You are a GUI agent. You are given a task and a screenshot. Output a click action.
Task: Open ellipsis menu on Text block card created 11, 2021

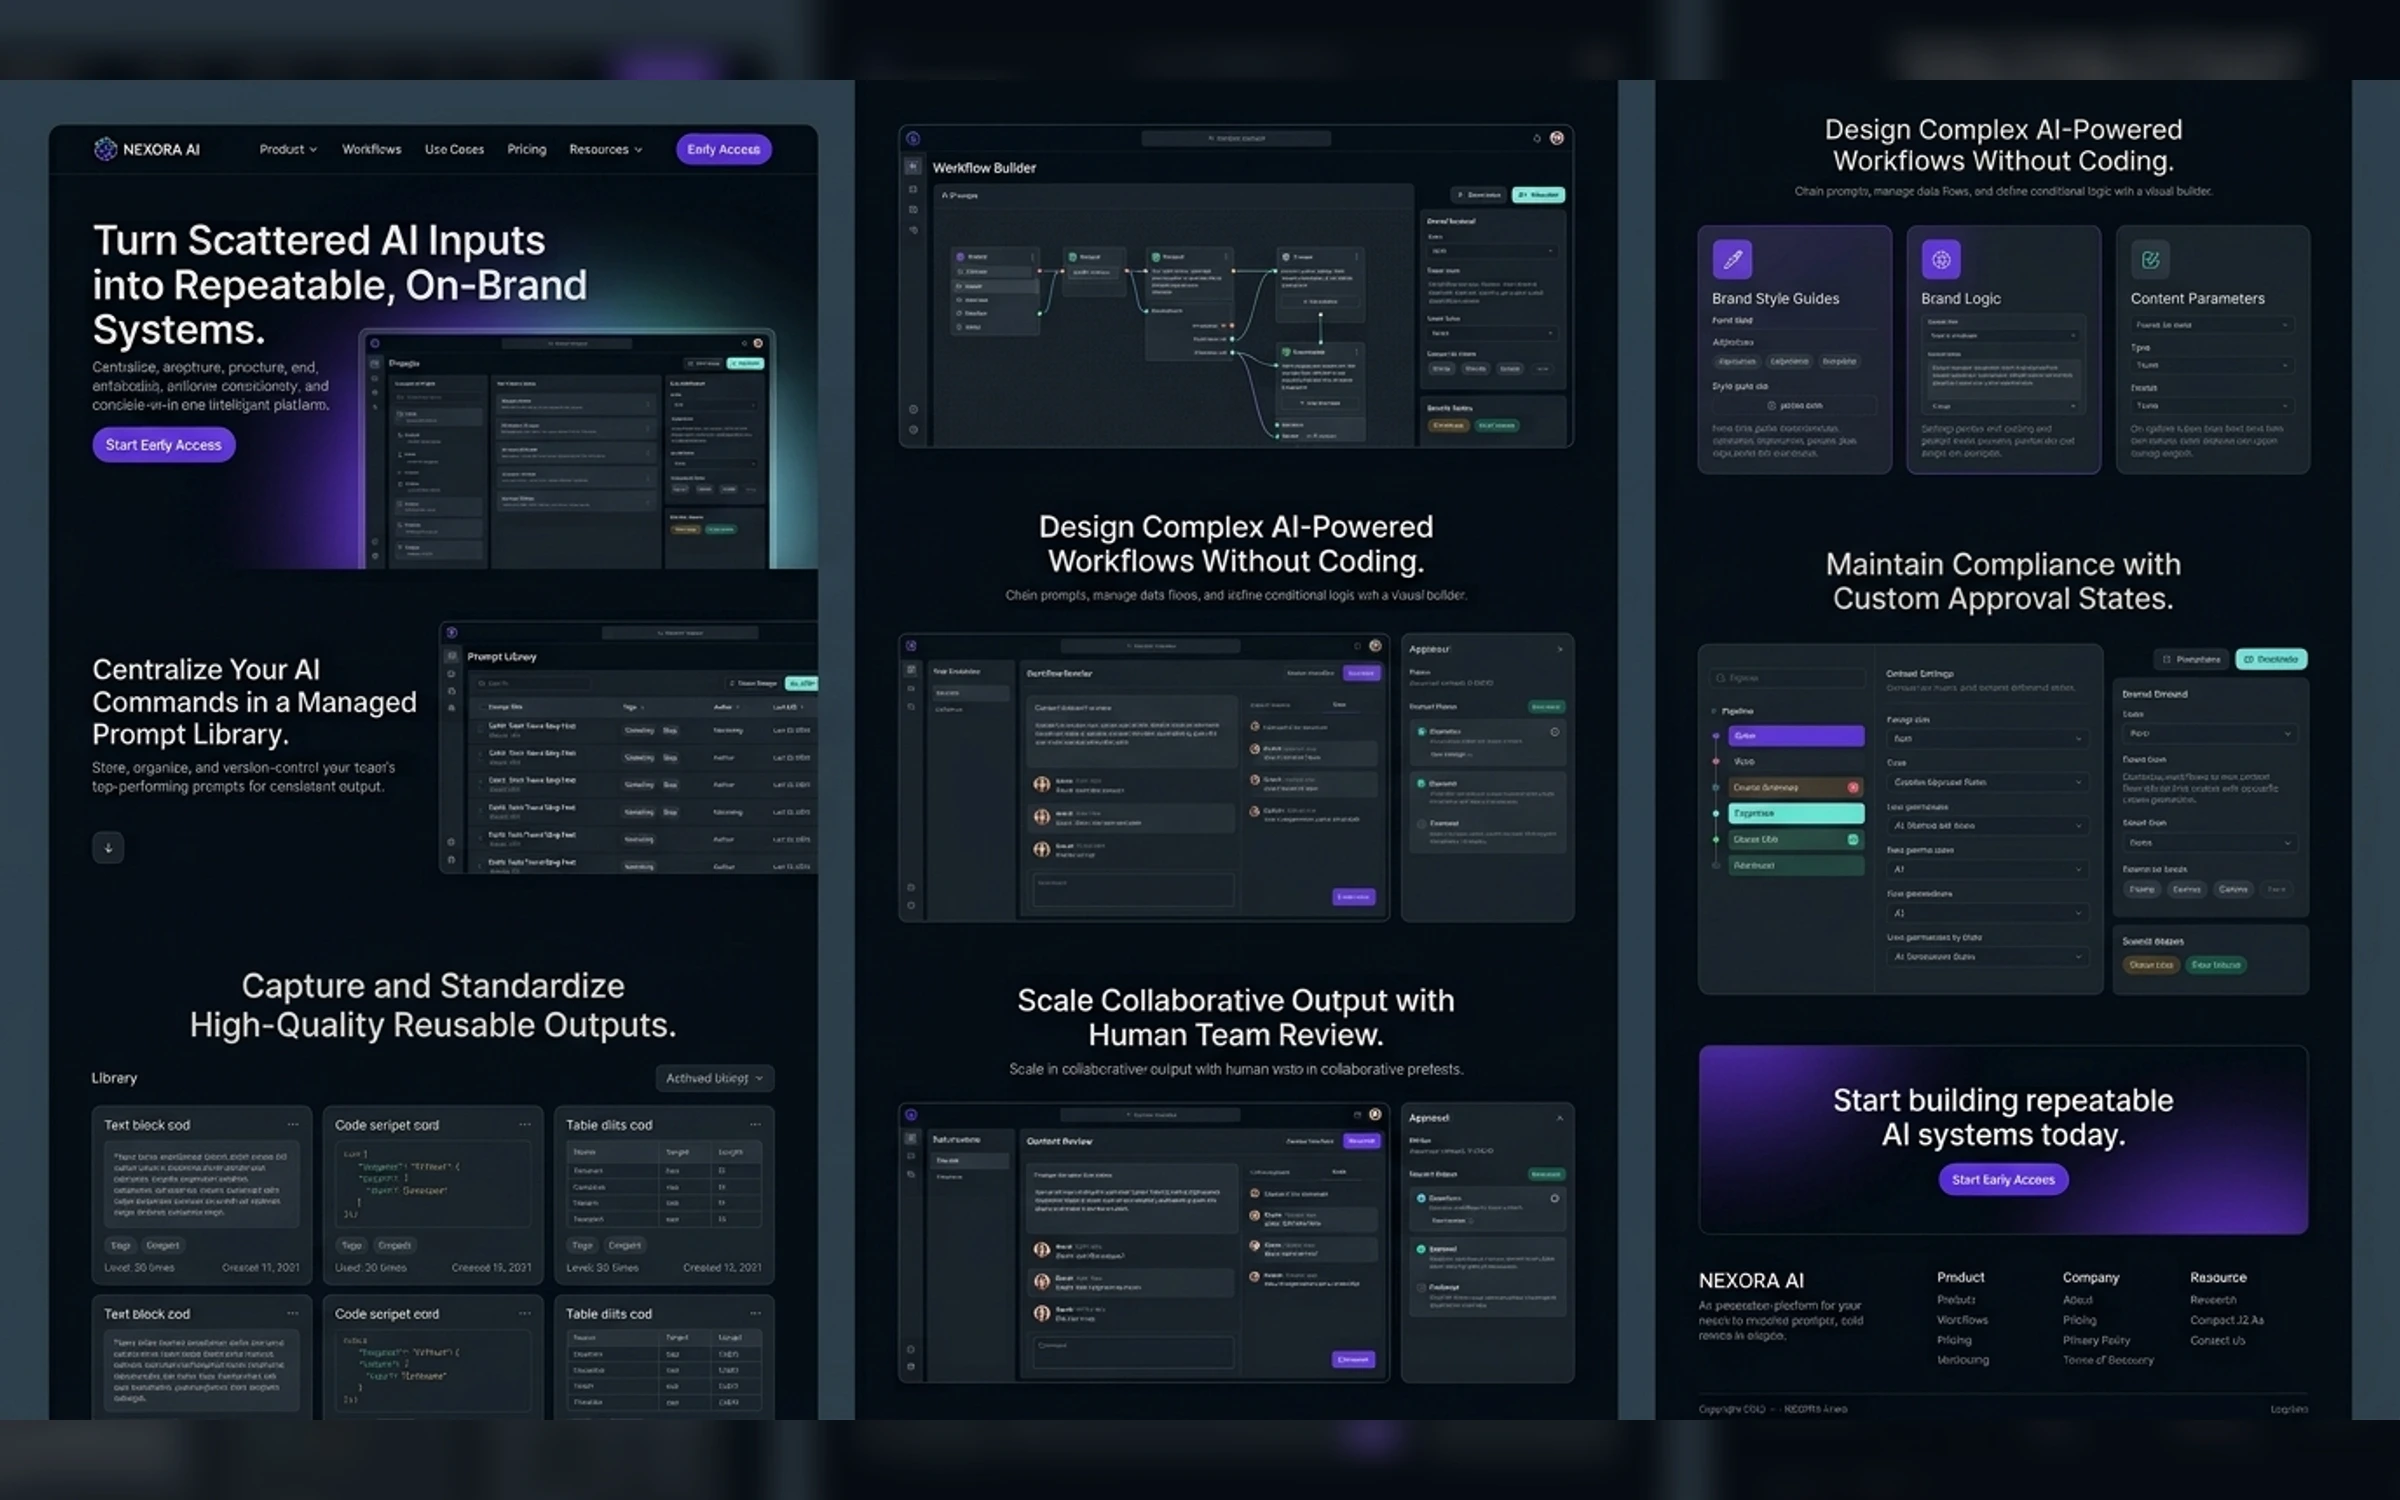[293, 1124]
